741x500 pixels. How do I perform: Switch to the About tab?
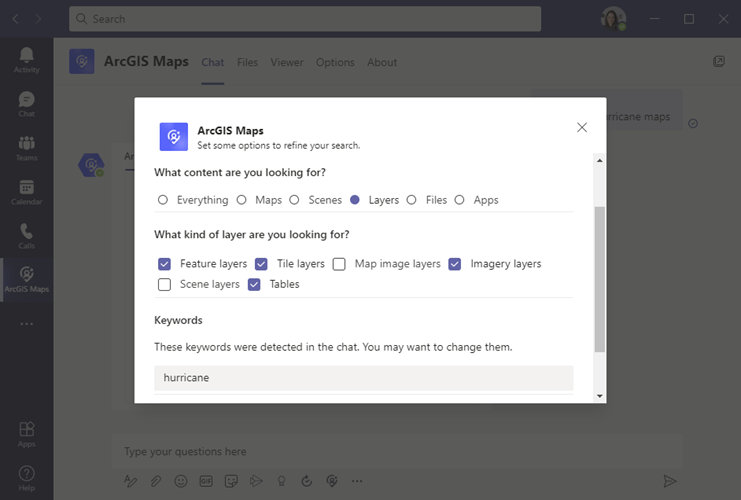point(382,62)
